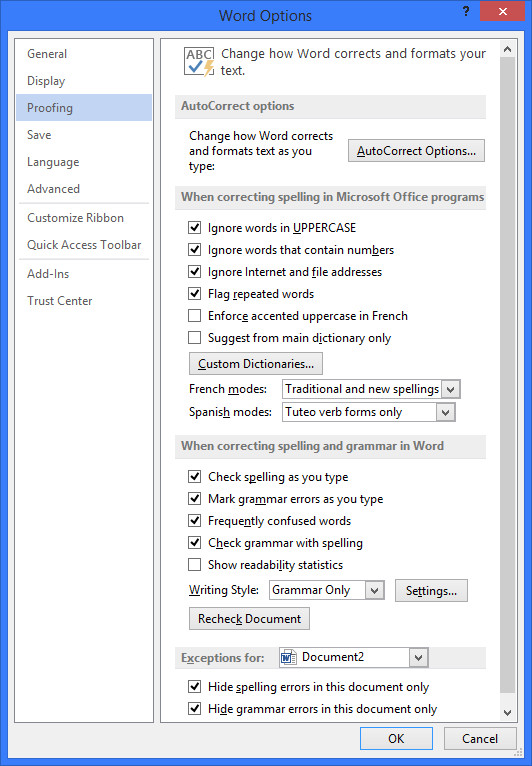Click the ABC proofing checkmark icon
This screenshot has width=532, height=766.
[199, 62]
